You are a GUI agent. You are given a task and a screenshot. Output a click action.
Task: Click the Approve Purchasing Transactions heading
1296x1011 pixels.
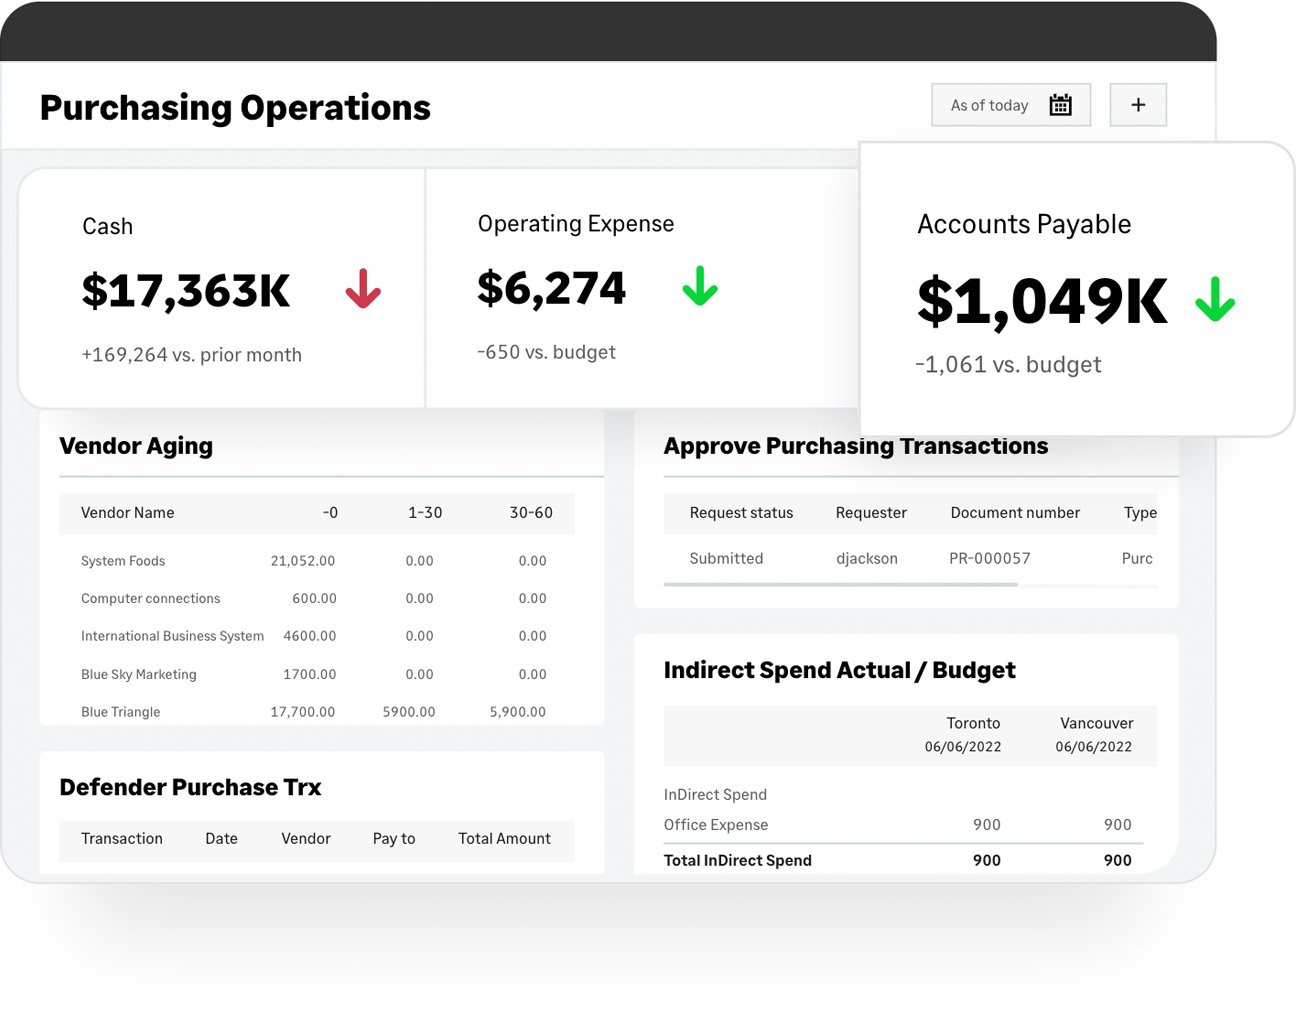[x=855, y=446]
